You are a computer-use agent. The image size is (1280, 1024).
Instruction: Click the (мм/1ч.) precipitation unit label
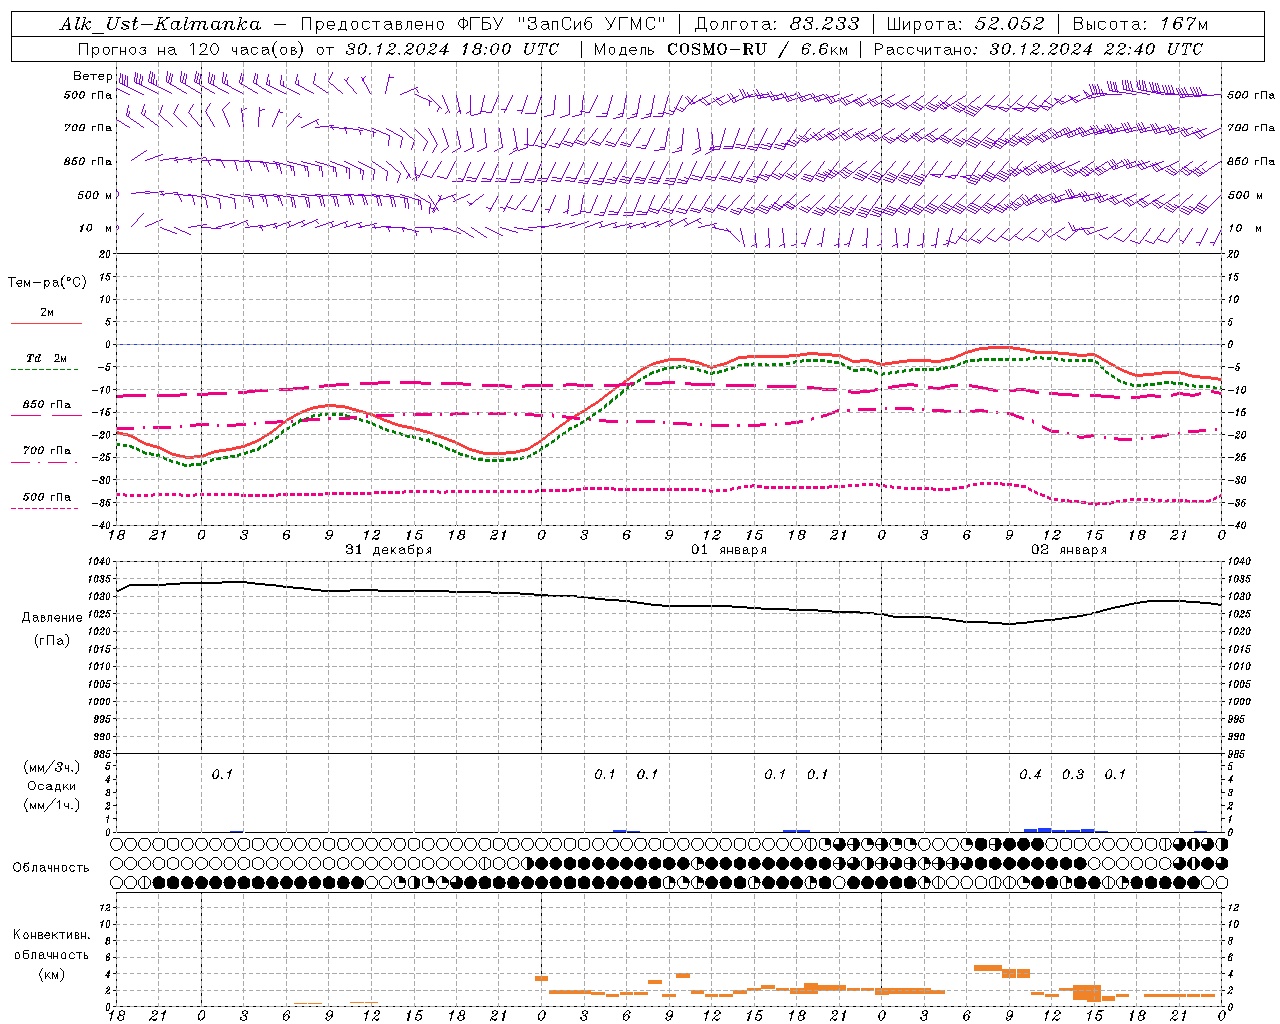[x=52, y=805]
